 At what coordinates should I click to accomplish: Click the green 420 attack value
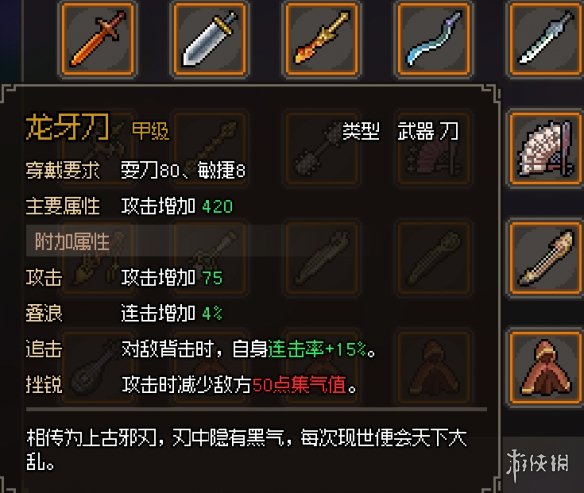(x=218, y=207)
